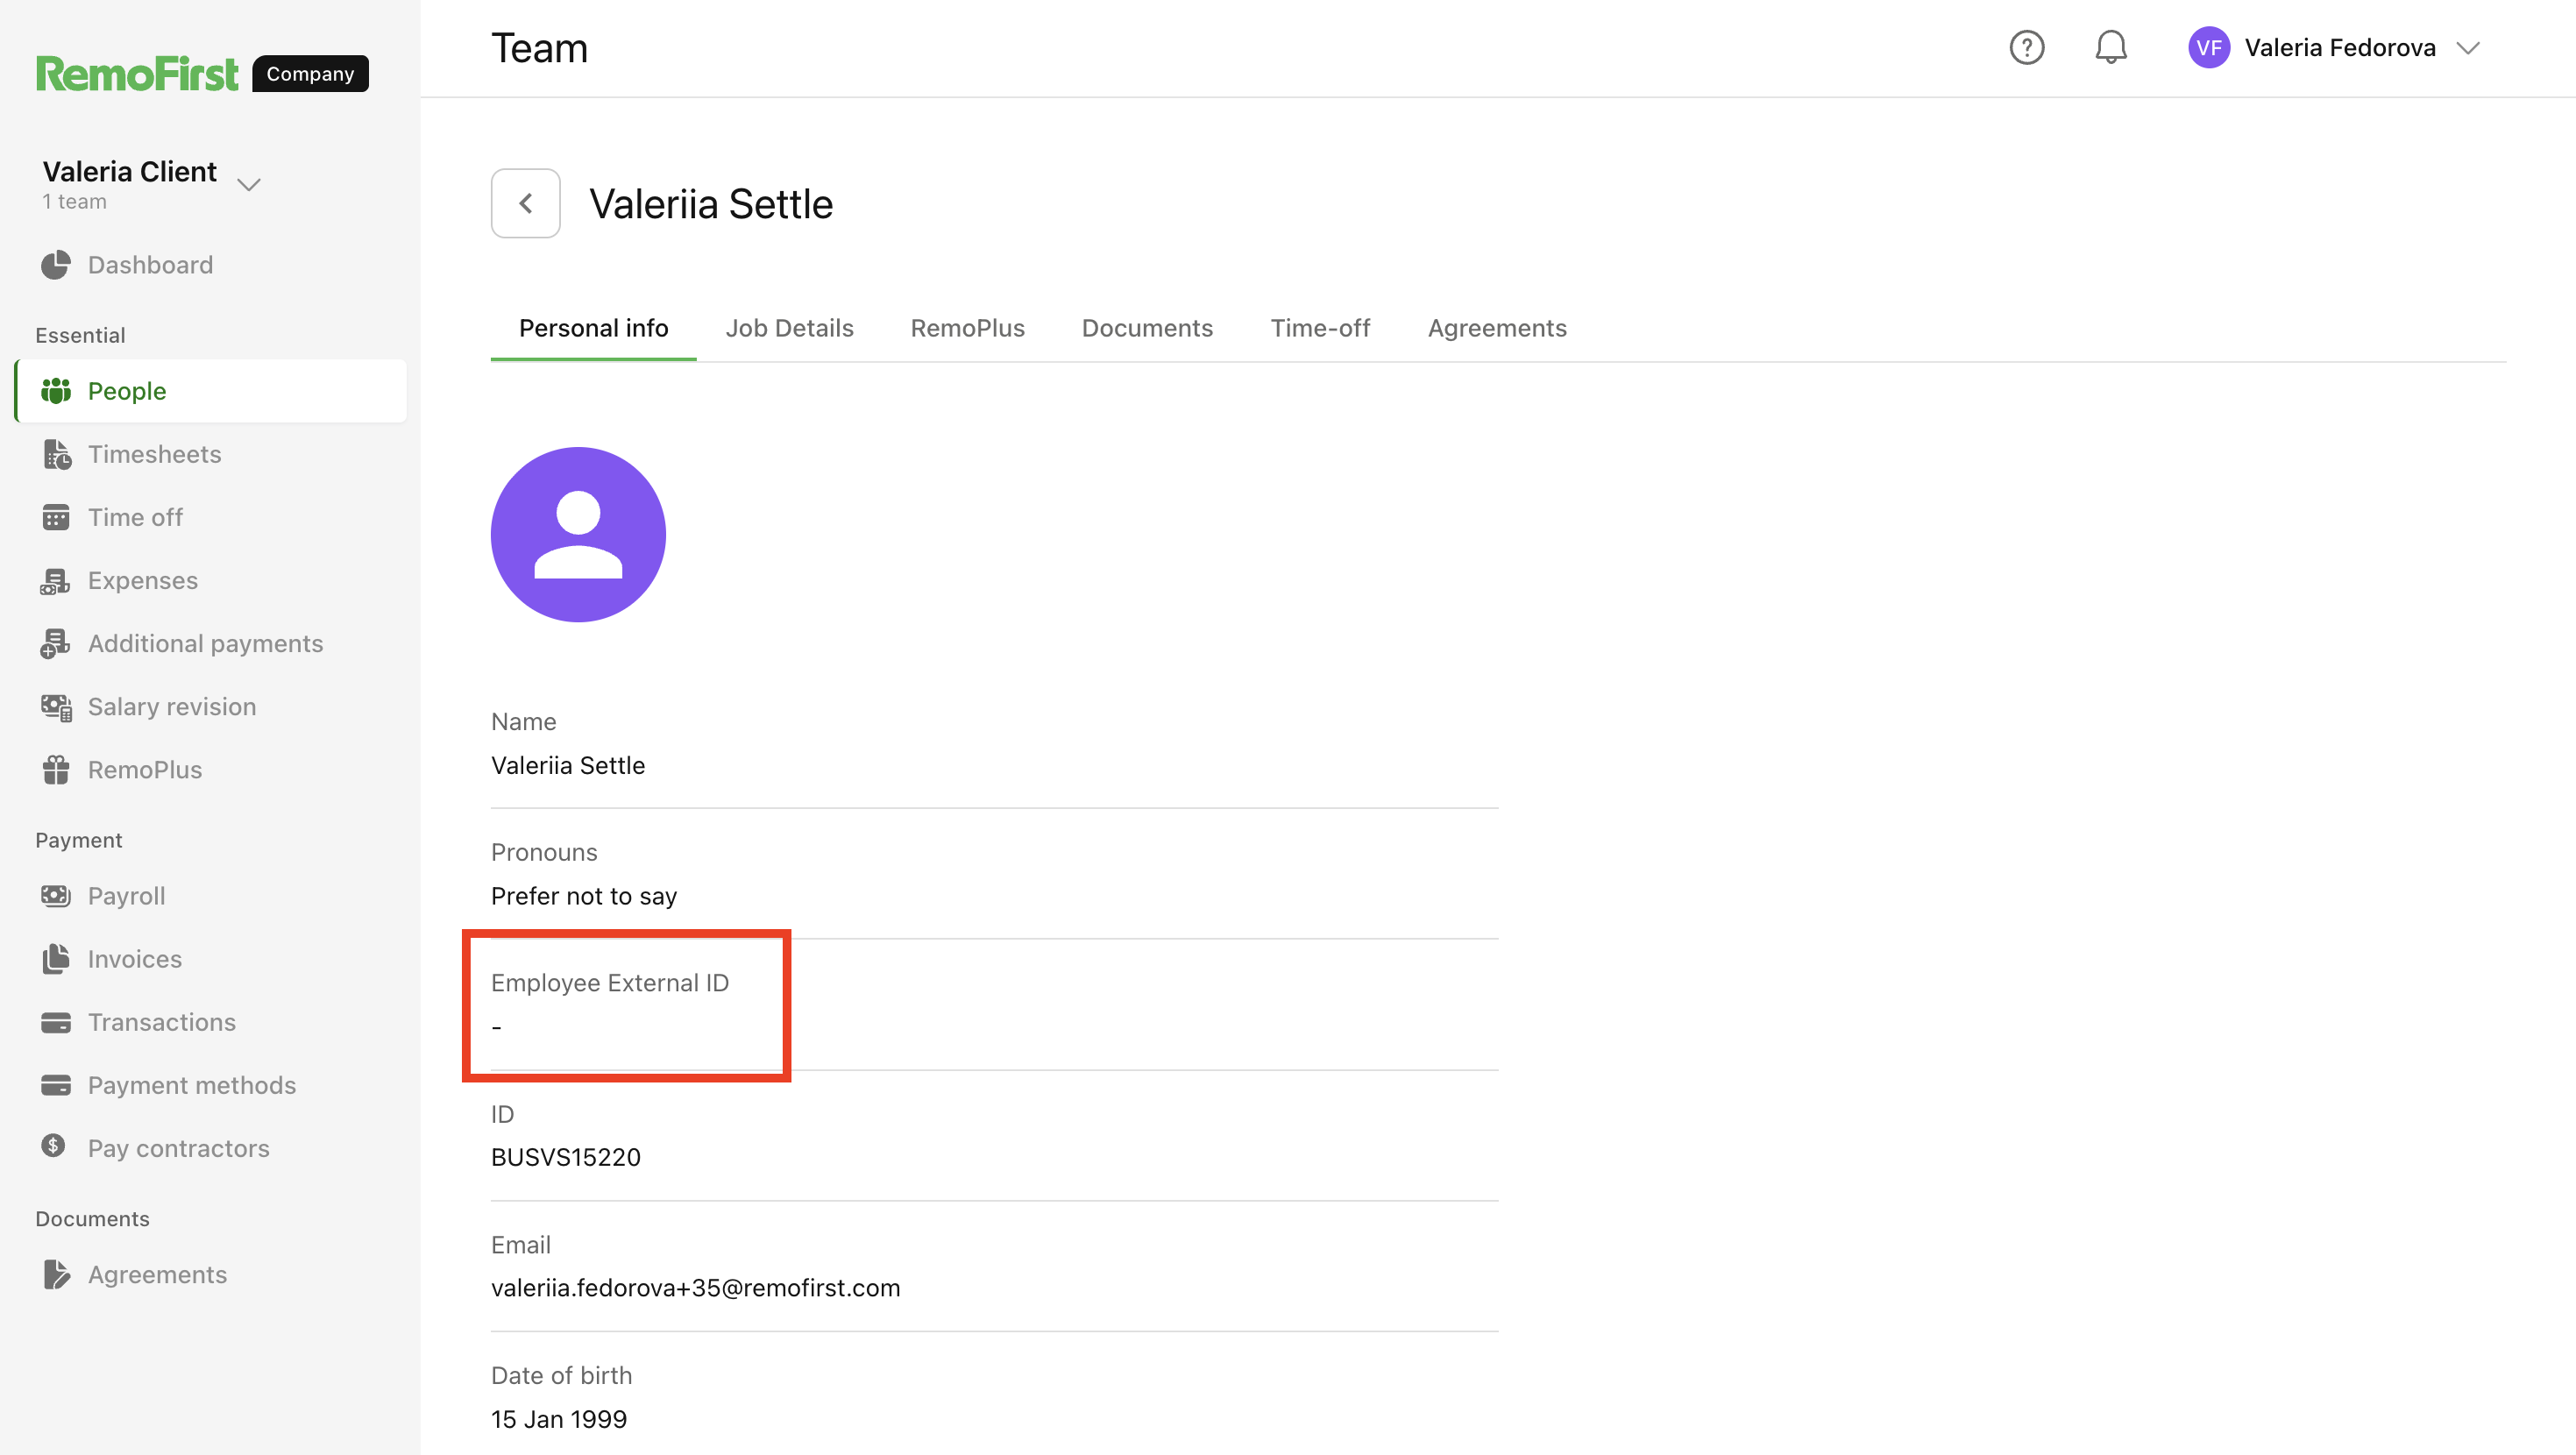
Task: Open the Timesheets section
Action: pyautogui.click(x=155, y=453)
